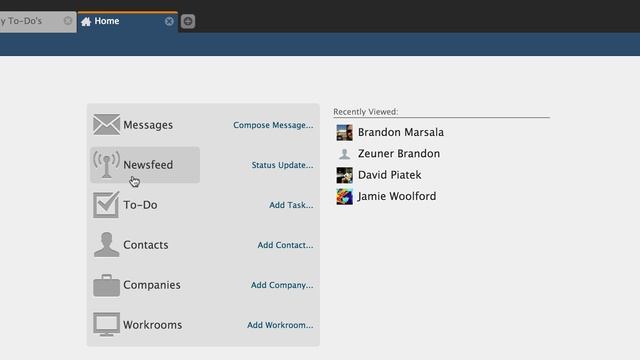Open Newsfeed via the antenna icon
The width and height of the screenshot is (640, 360).
(106, 164)
